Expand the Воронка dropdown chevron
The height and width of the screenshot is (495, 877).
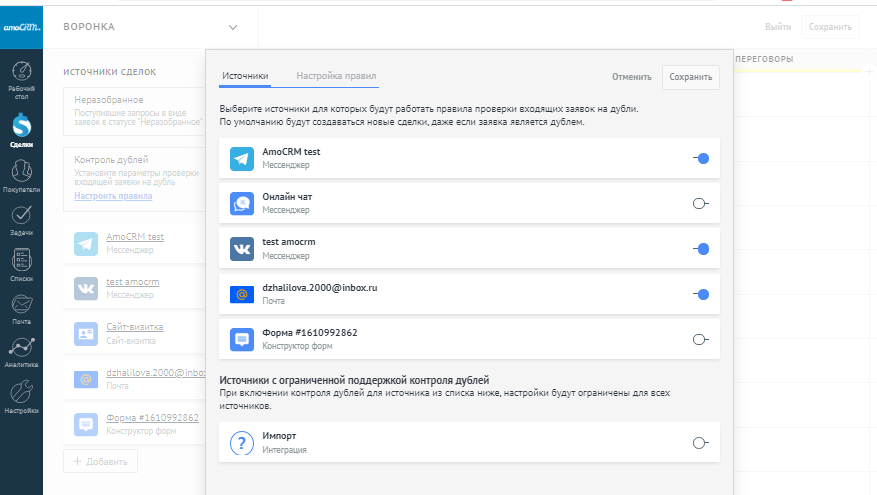pyautogui.click(x=233, y=27)
